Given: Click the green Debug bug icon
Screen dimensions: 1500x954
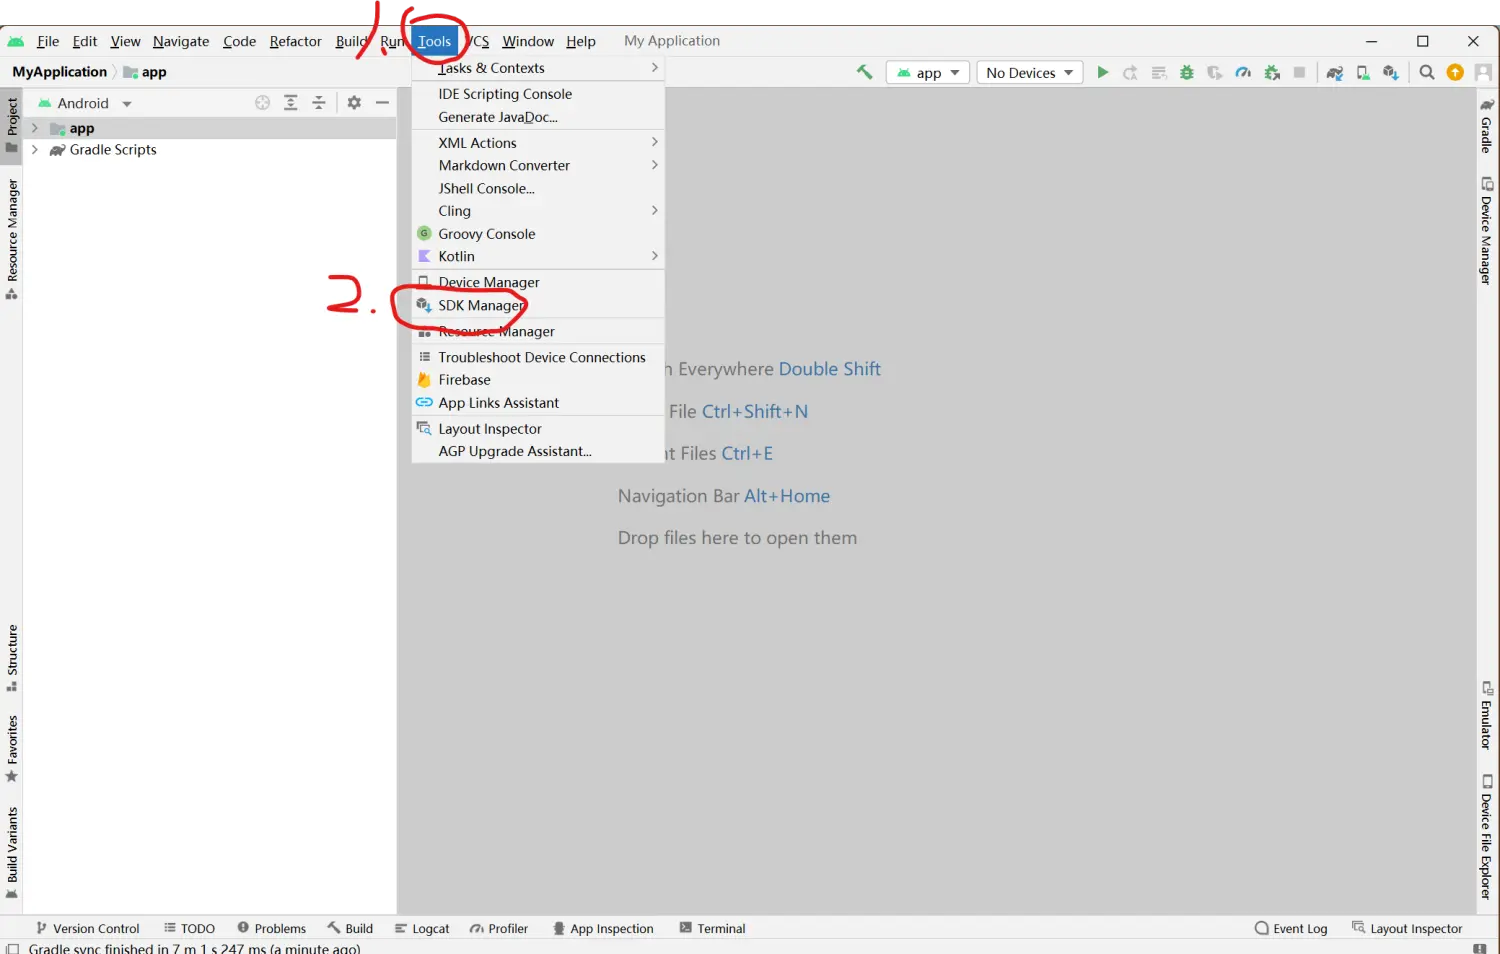Looking at the screenshot, I should [1187, 72].
